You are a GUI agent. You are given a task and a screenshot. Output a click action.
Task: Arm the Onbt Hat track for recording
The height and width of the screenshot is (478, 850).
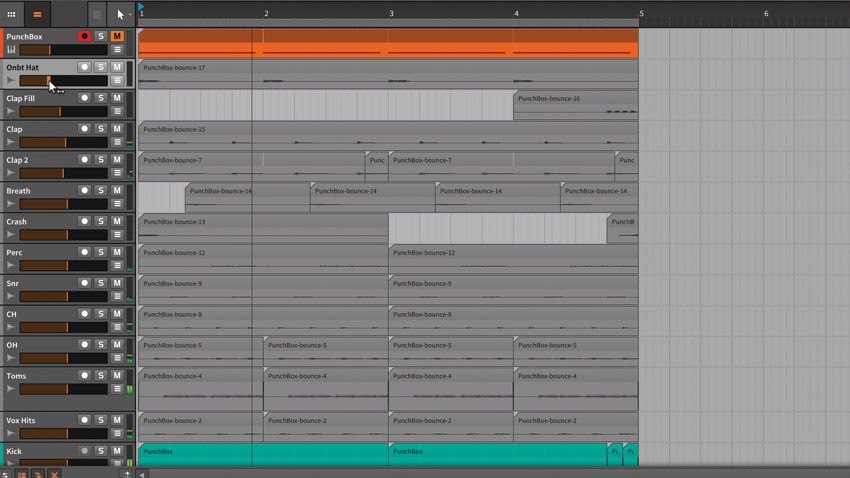(x=84, y=67)
